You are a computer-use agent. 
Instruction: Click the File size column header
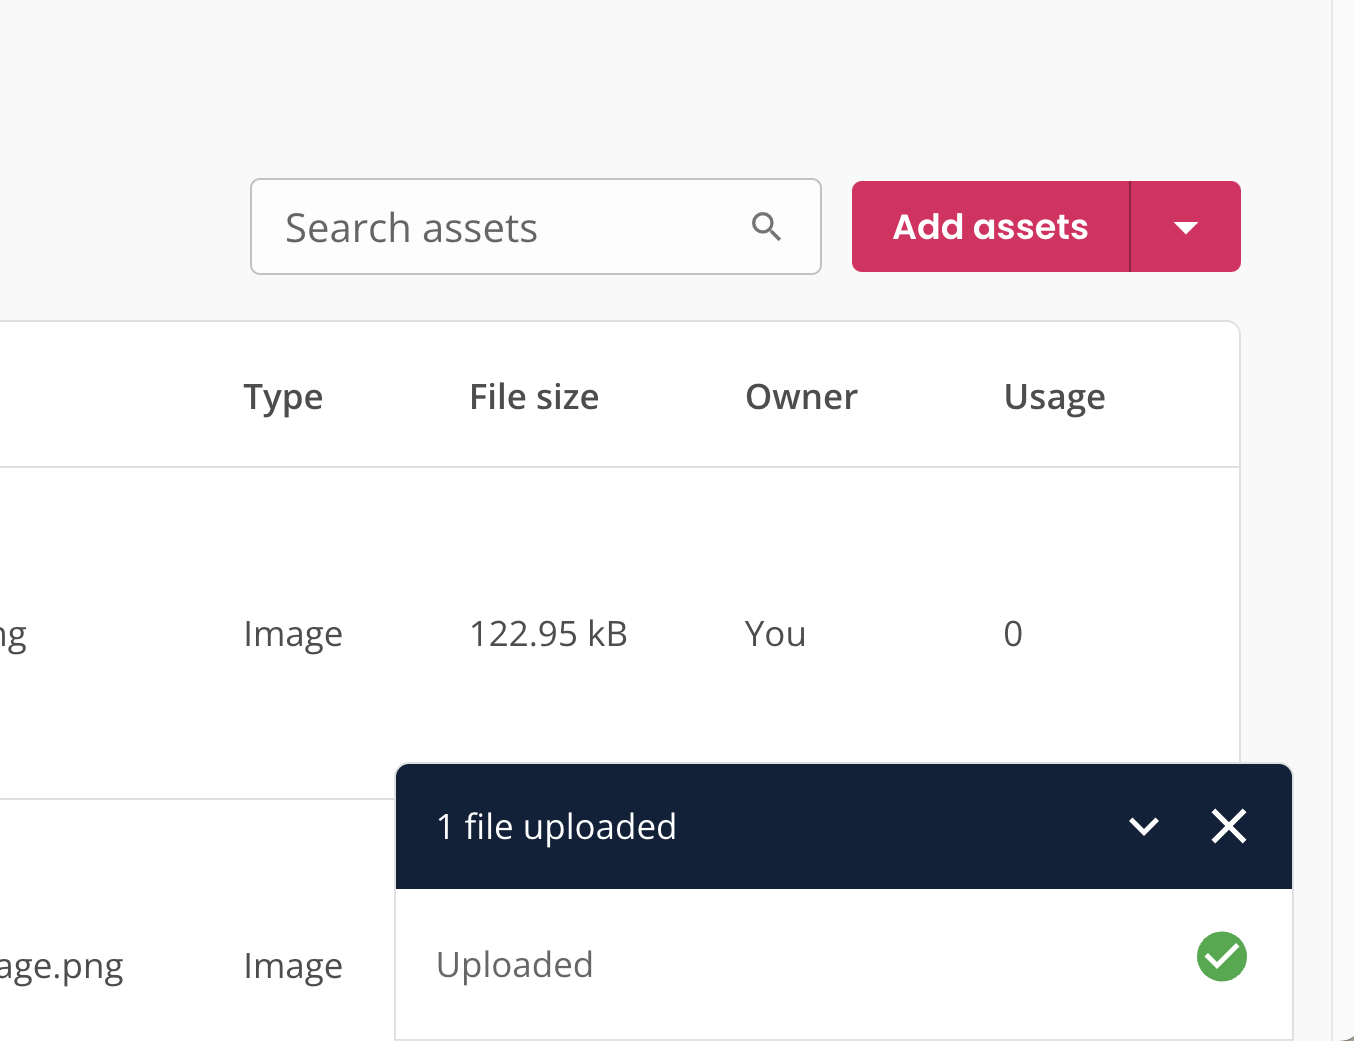(534, 397)
